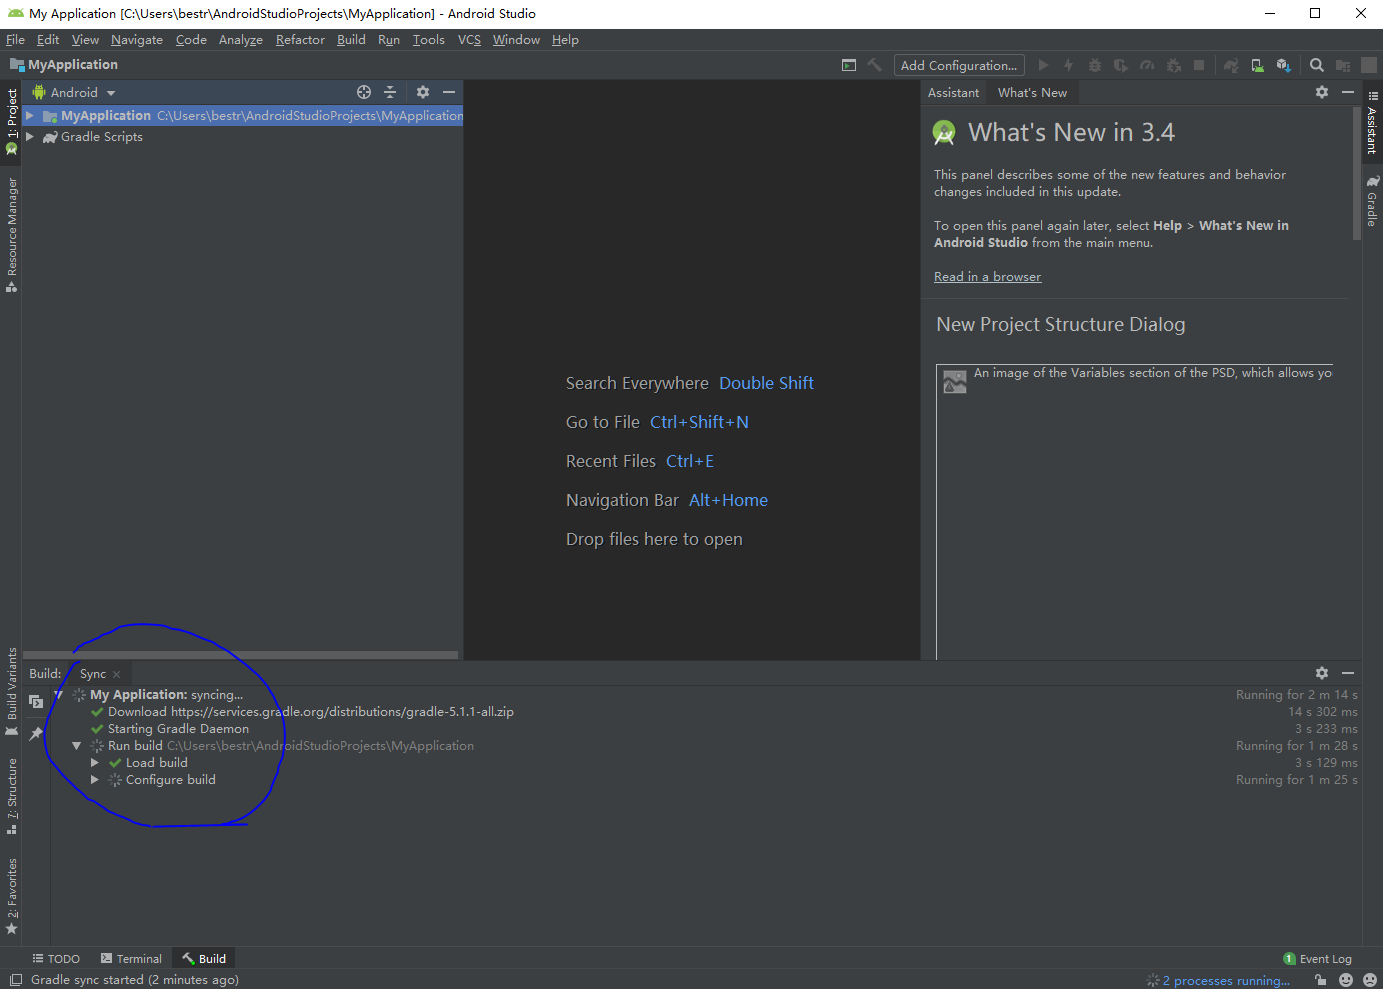Open the Read in a browser link

coord(987,277)
